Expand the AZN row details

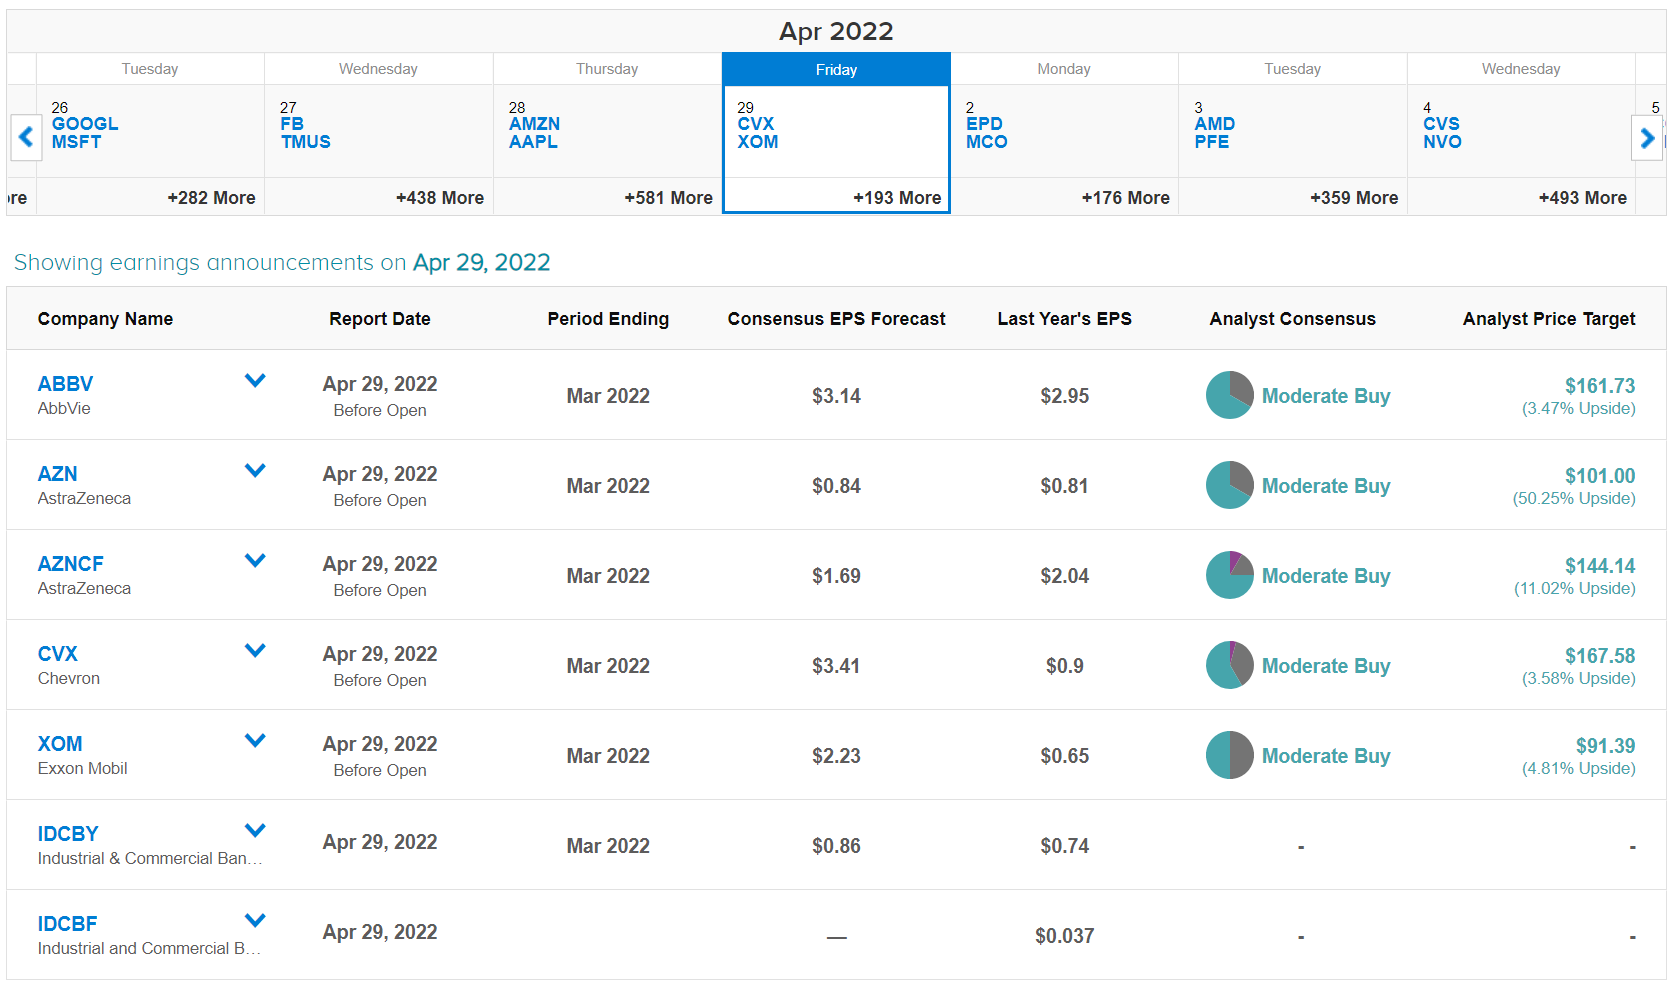255,470
